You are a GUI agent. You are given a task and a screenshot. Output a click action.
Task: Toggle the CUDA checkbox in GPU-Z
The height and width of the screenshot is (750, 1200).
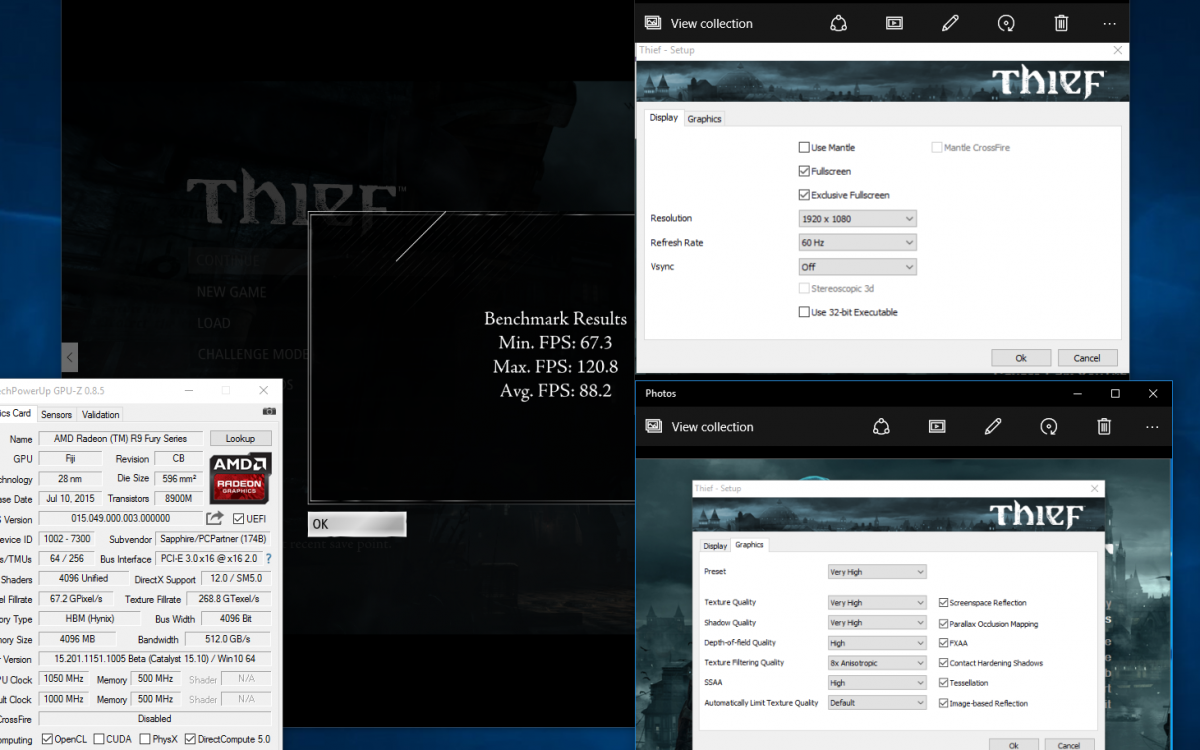pos(99,739)
